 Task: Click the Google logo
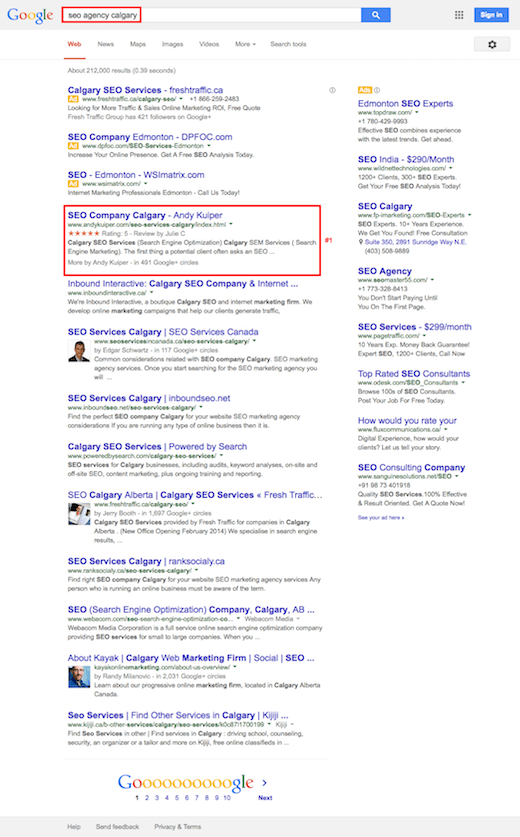[30, 15]
